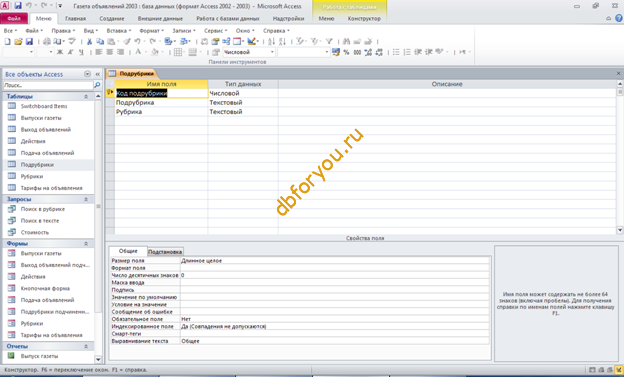Toggle underline Ч formatting button

click(81, 52)
